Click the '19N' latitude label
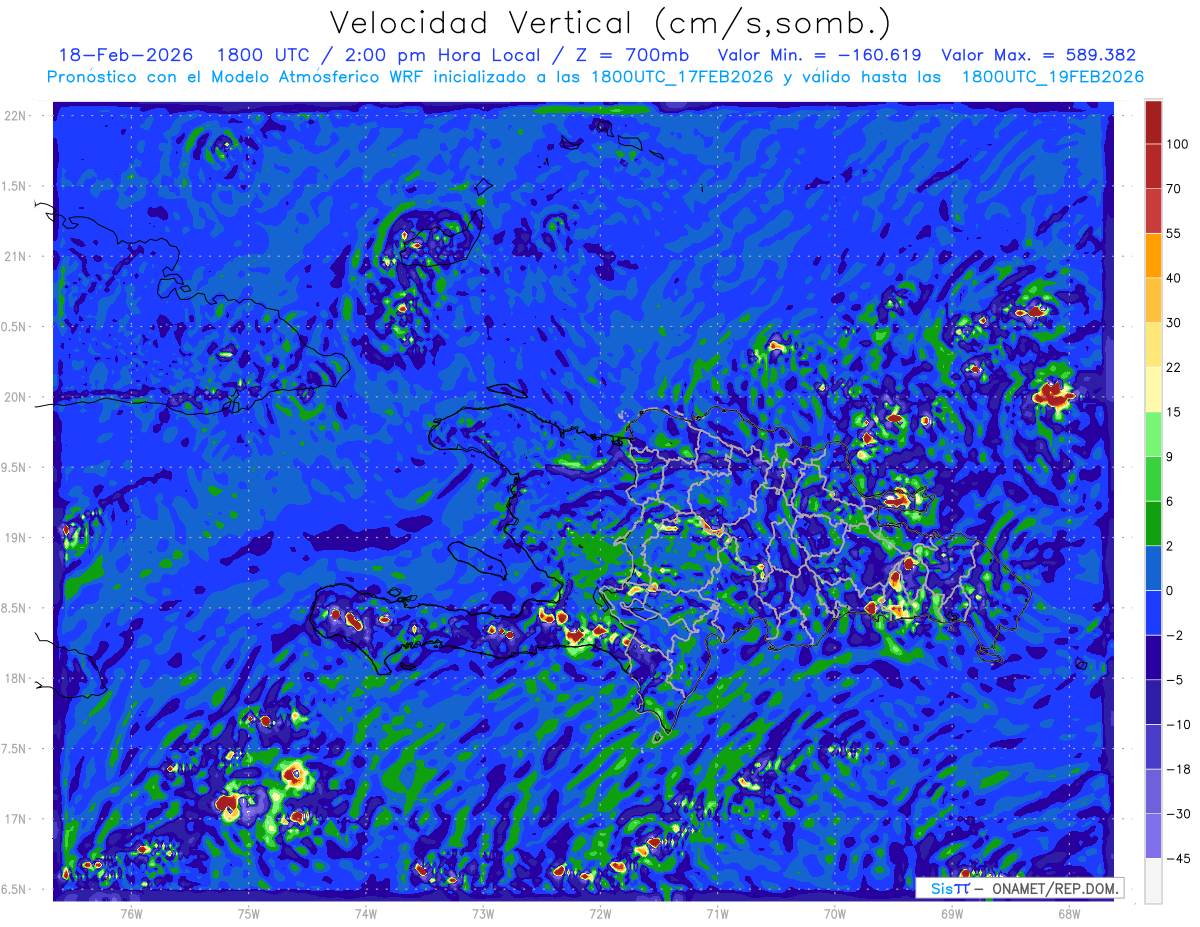The image size is (1200, 927). click(15, 538)
